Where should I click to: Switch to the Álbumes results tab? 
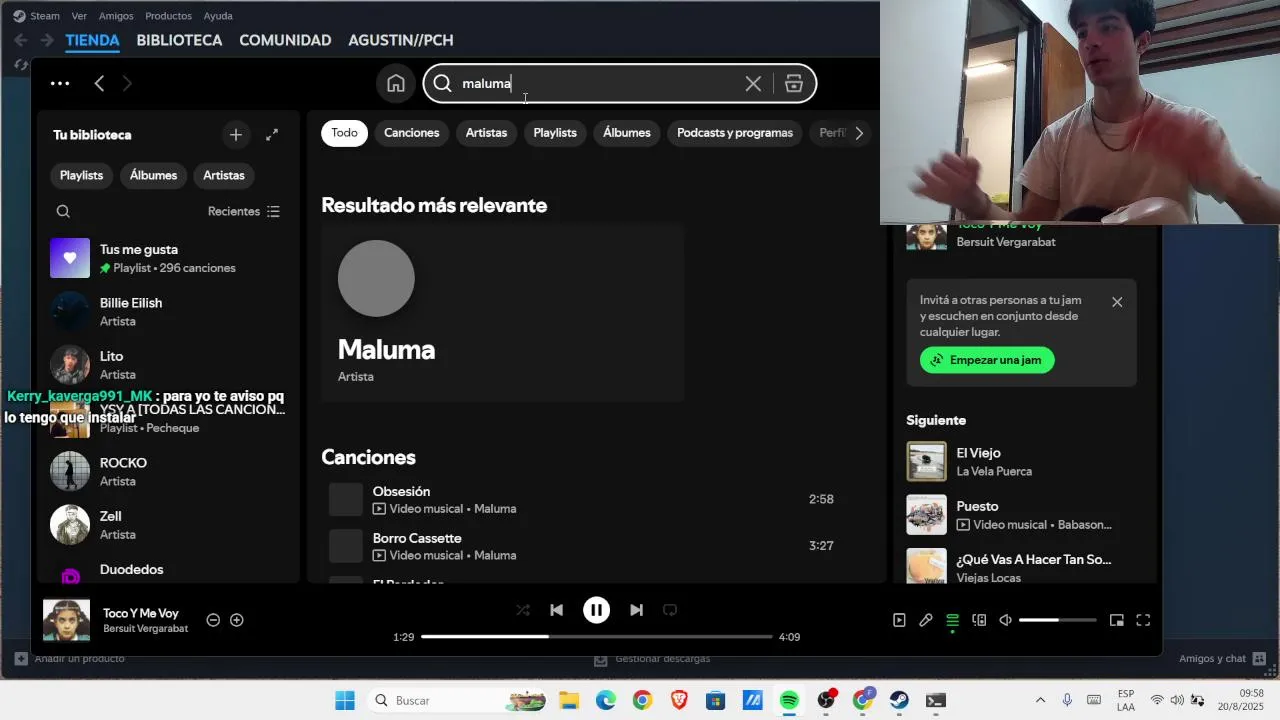tap(627, 133)
